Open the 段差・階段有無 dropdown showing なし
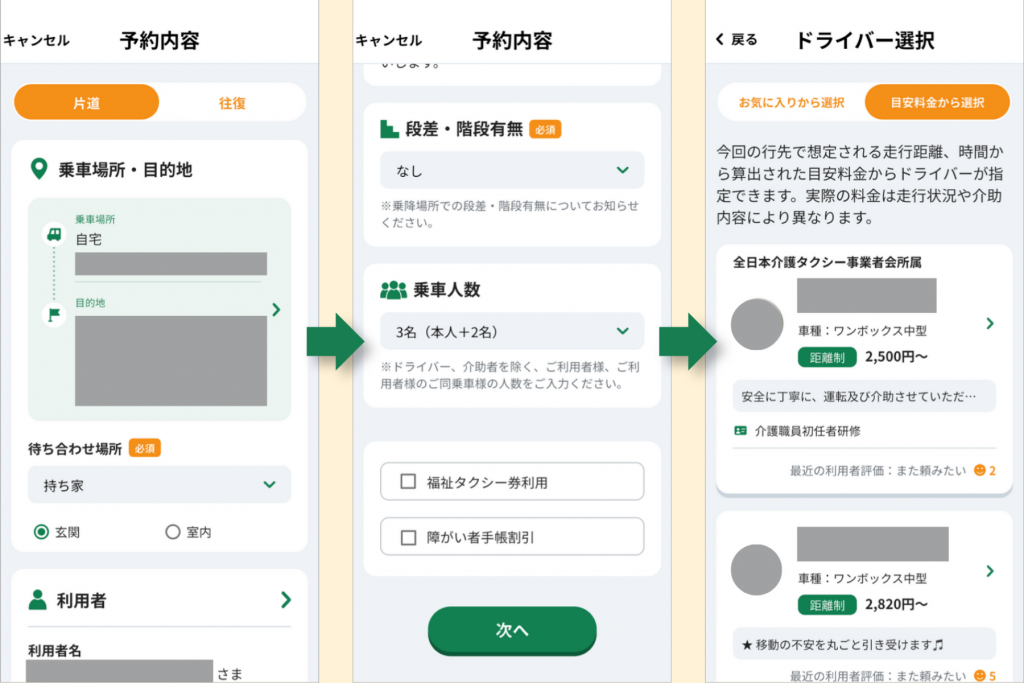The height and width of the screenshot is (683, 1024). [512, 170]
